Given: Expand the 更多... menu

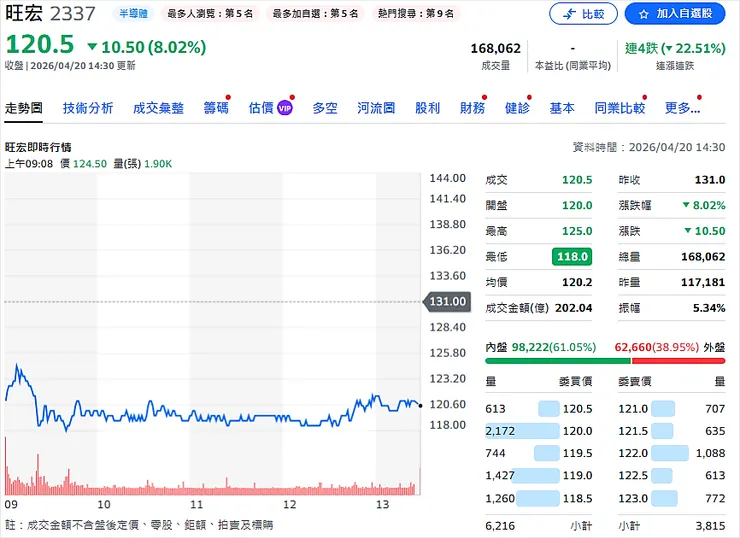Looking at the screenshot, I should pyautogui.click(x=682, y=108).
